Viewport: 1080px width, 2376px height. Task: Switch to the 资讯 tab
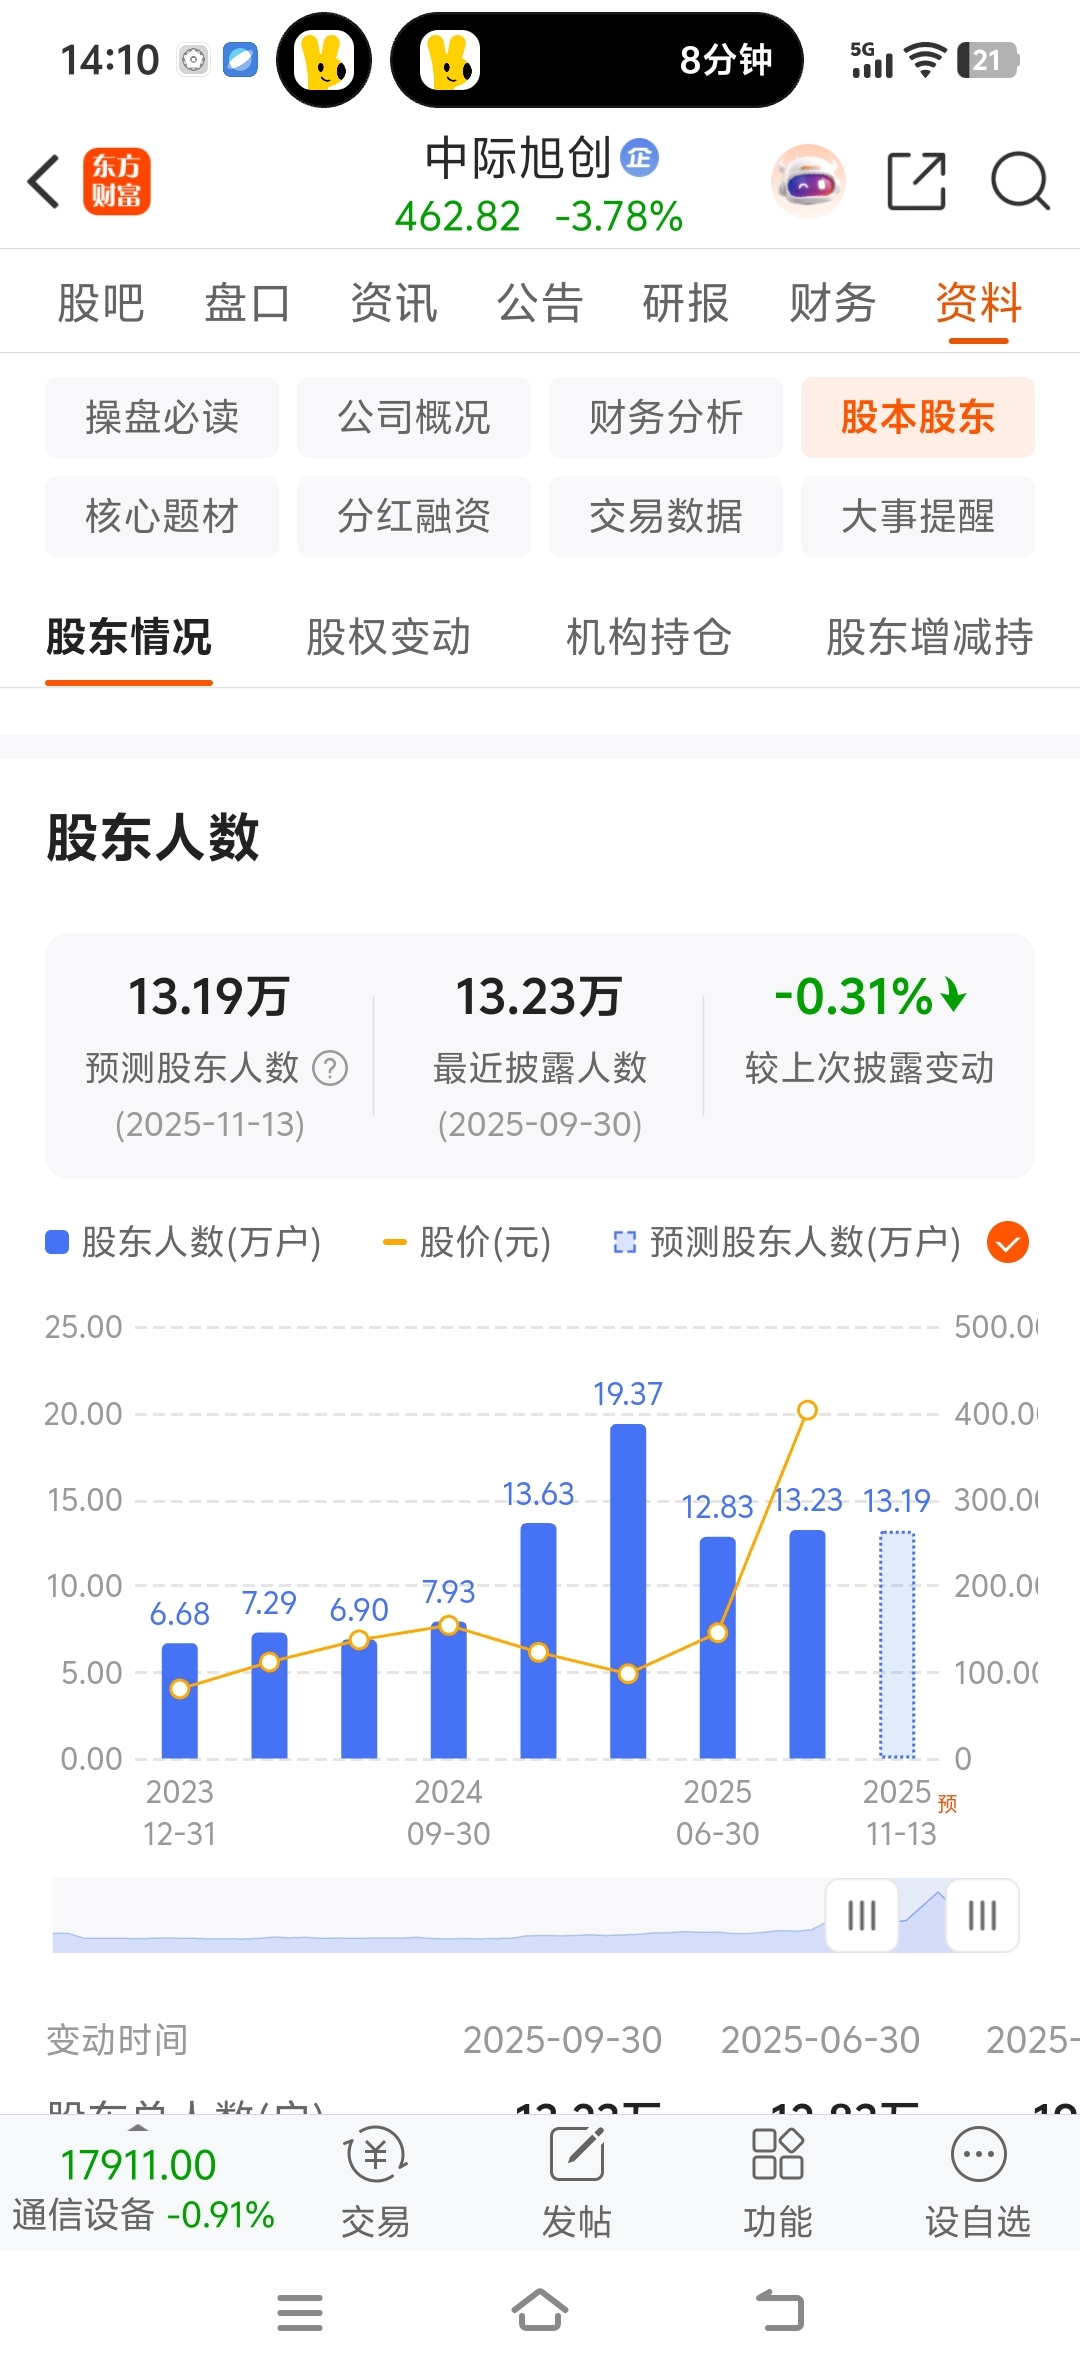(394, 303)
